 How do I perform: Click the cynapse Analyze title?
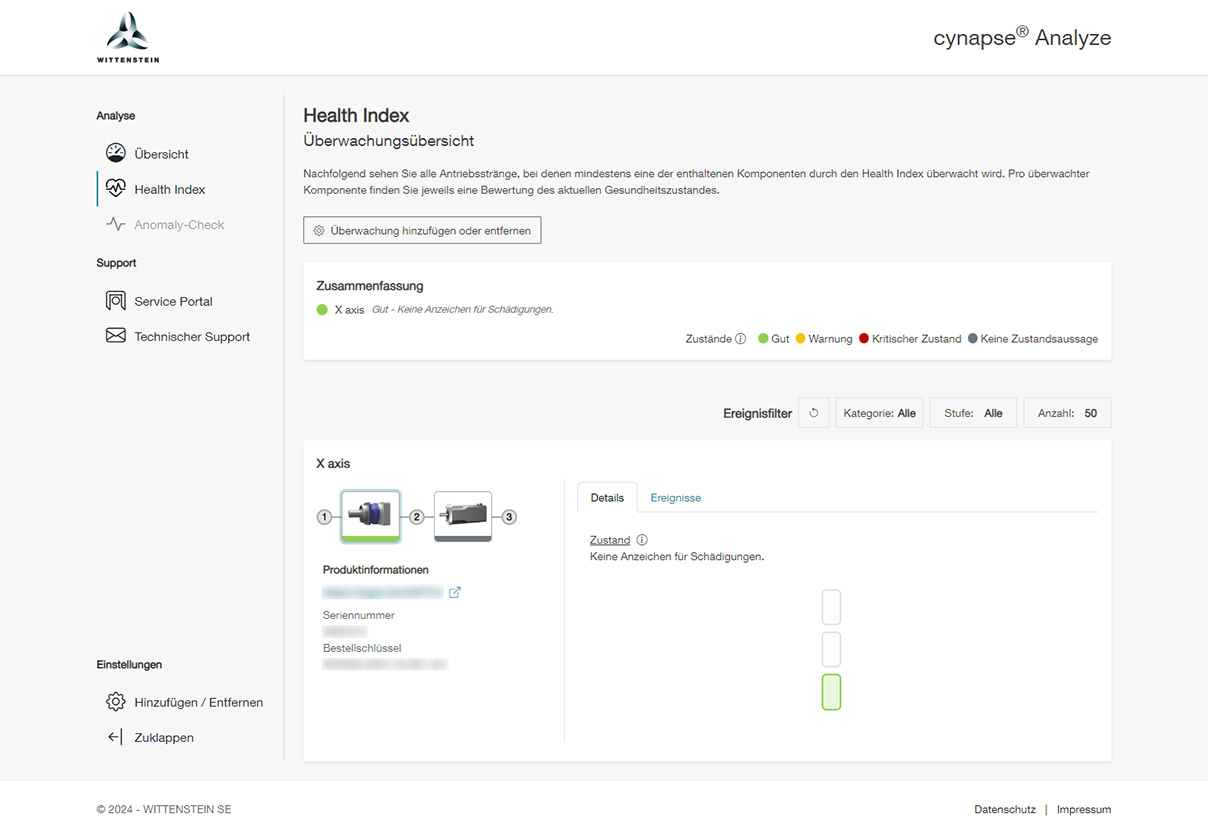[x=1022, y=37]
